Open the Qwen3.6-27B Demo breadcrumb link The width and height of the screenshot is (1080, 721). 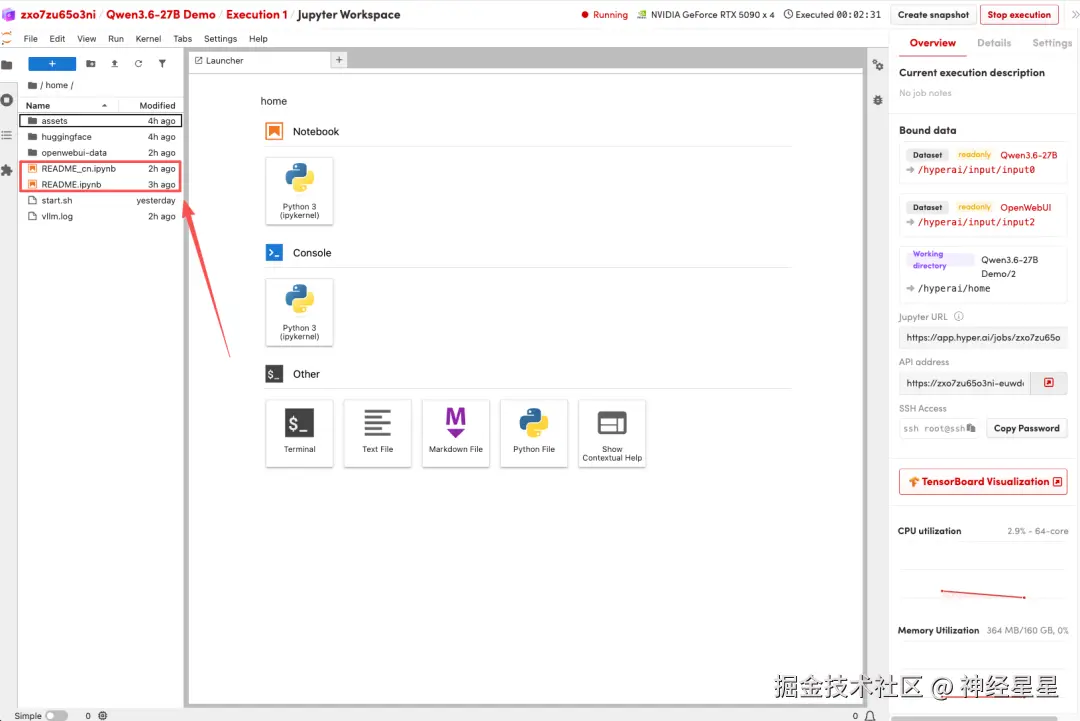[x=160, y=14]
